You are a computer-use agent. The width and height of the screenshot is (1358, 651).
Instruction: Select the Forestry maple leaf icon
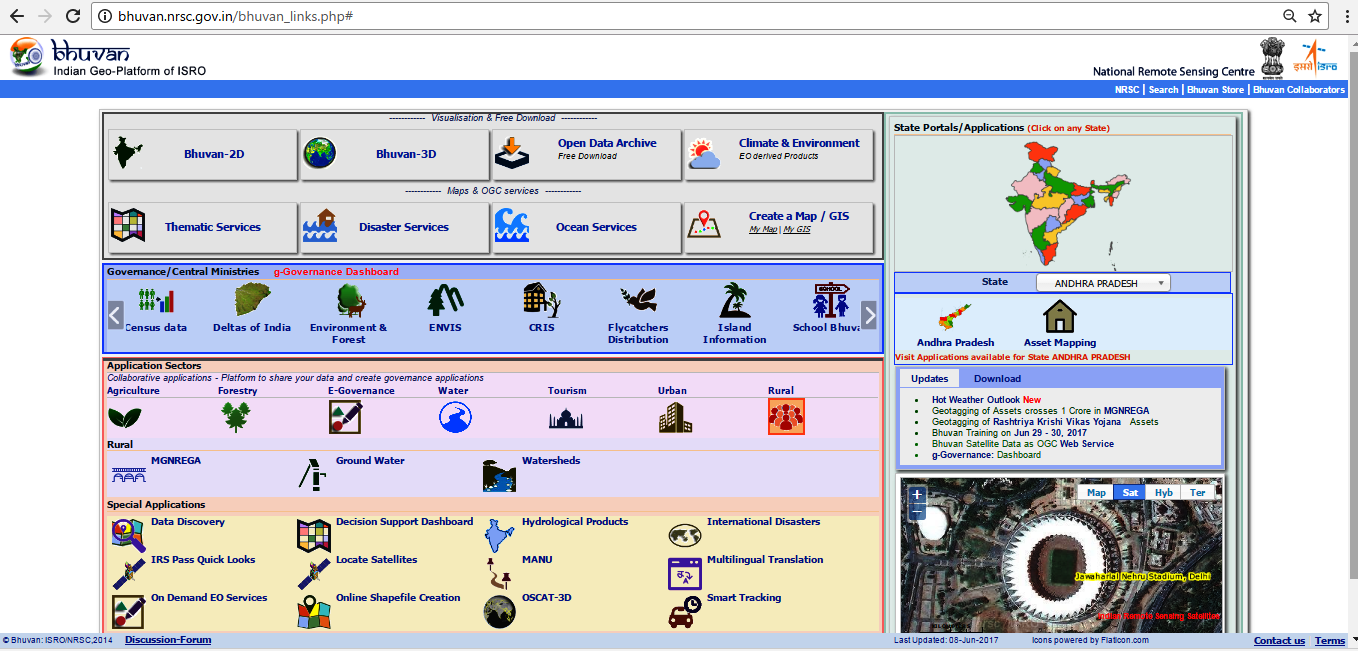236,416
